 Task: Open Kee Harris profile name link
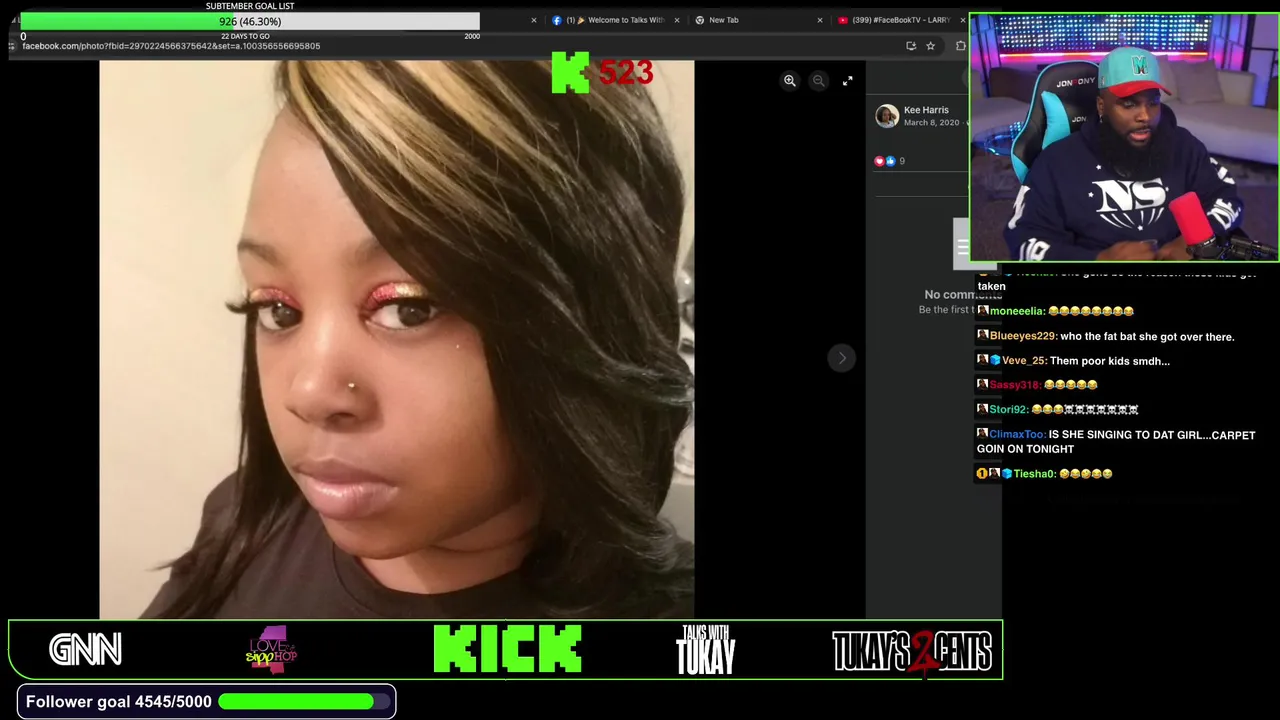[926, 110]
